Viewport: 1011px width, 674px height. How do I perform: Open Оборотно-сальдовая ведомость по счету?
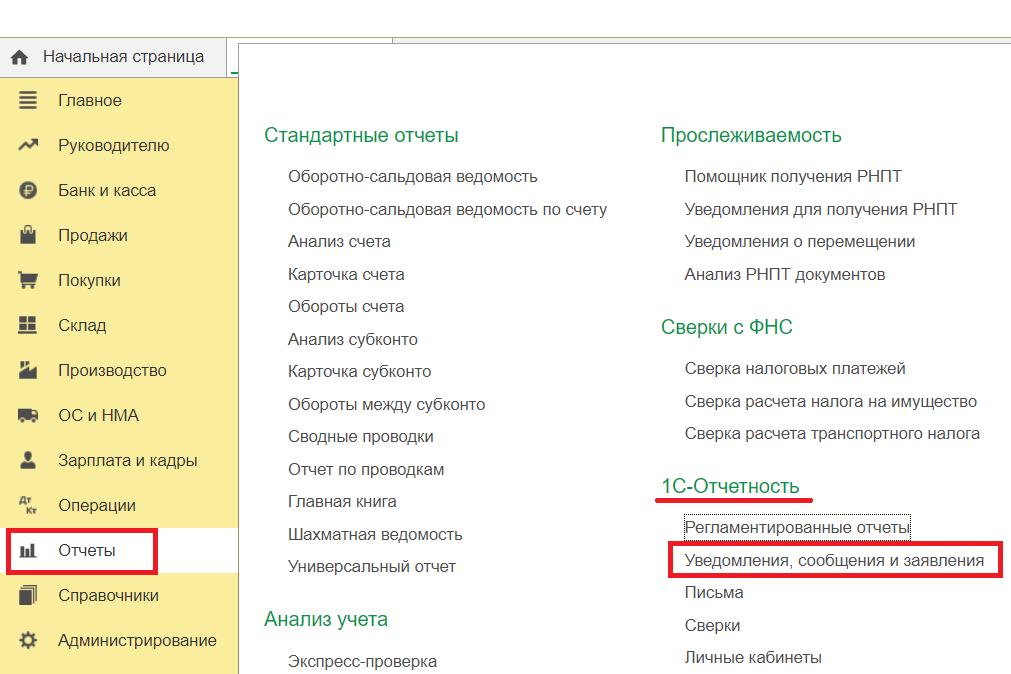pyautogui.click(x=447, y=210)
